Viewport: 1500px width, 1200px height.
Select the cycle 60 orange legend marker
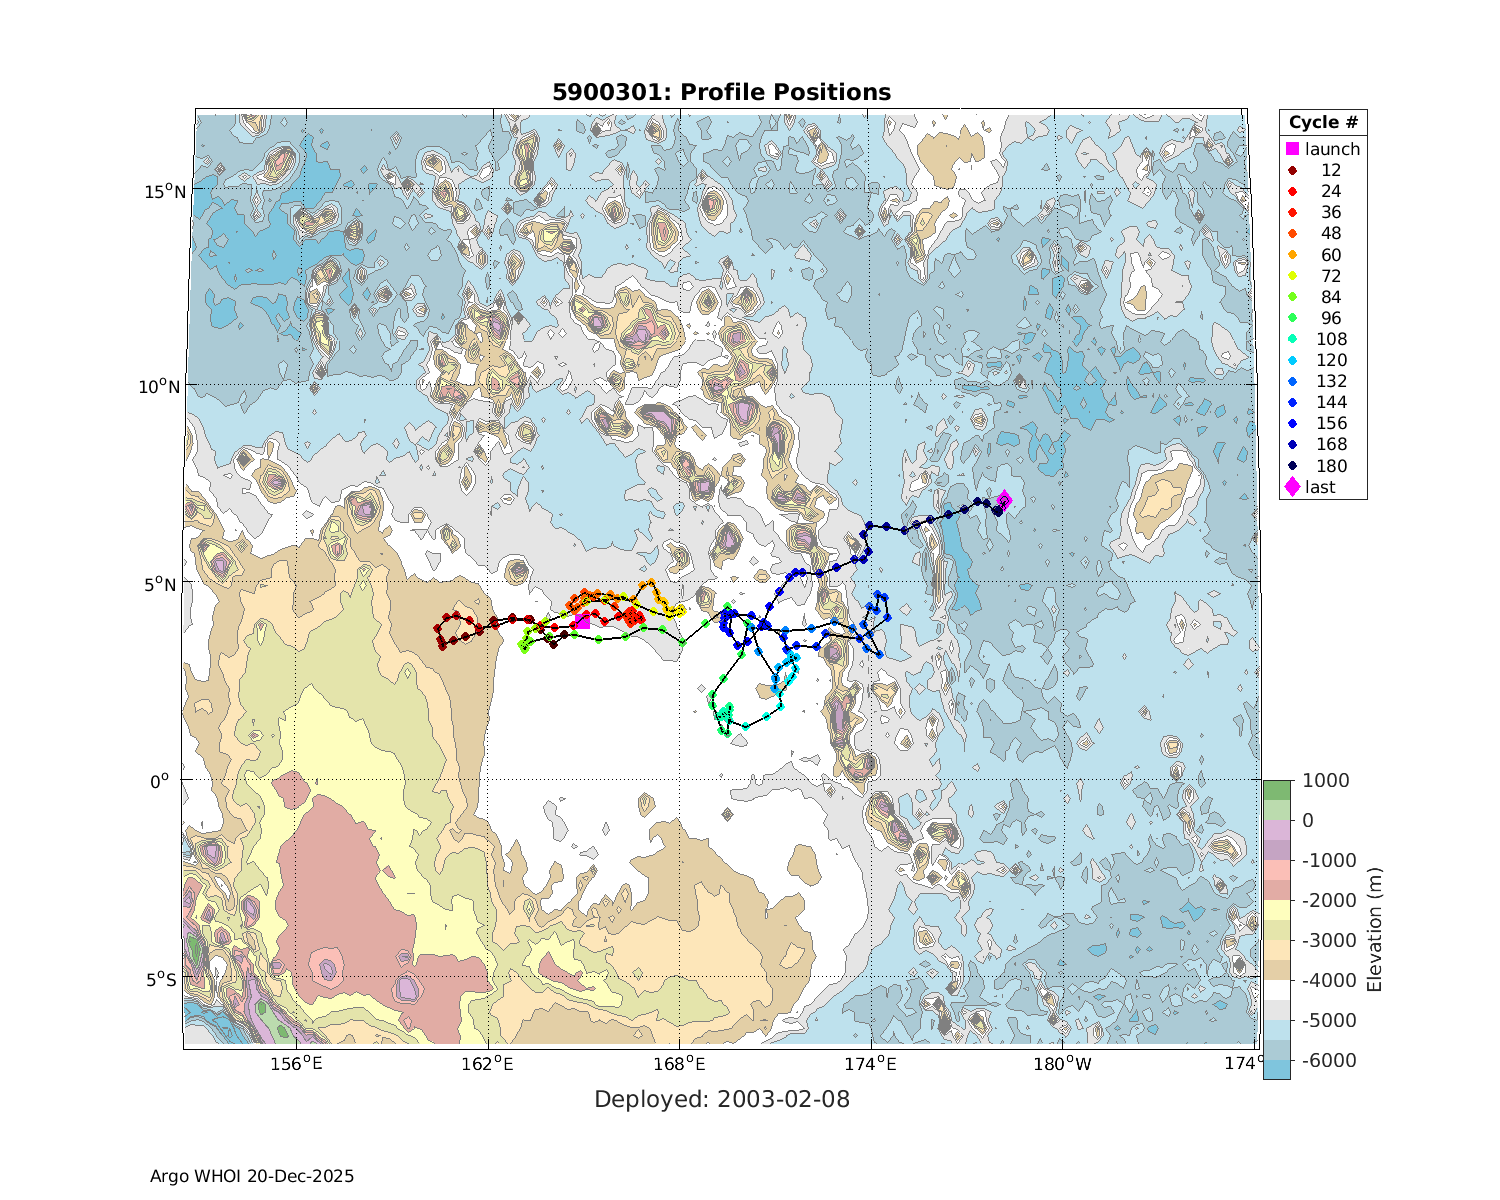(x=1292, y=255)
